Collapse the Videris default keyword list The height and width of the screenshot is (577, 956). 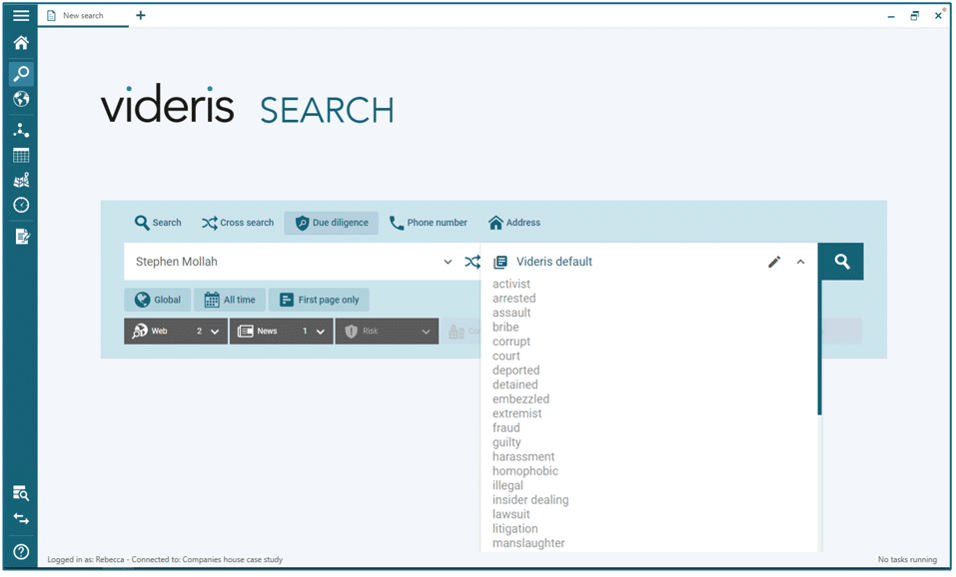[801, 262]
